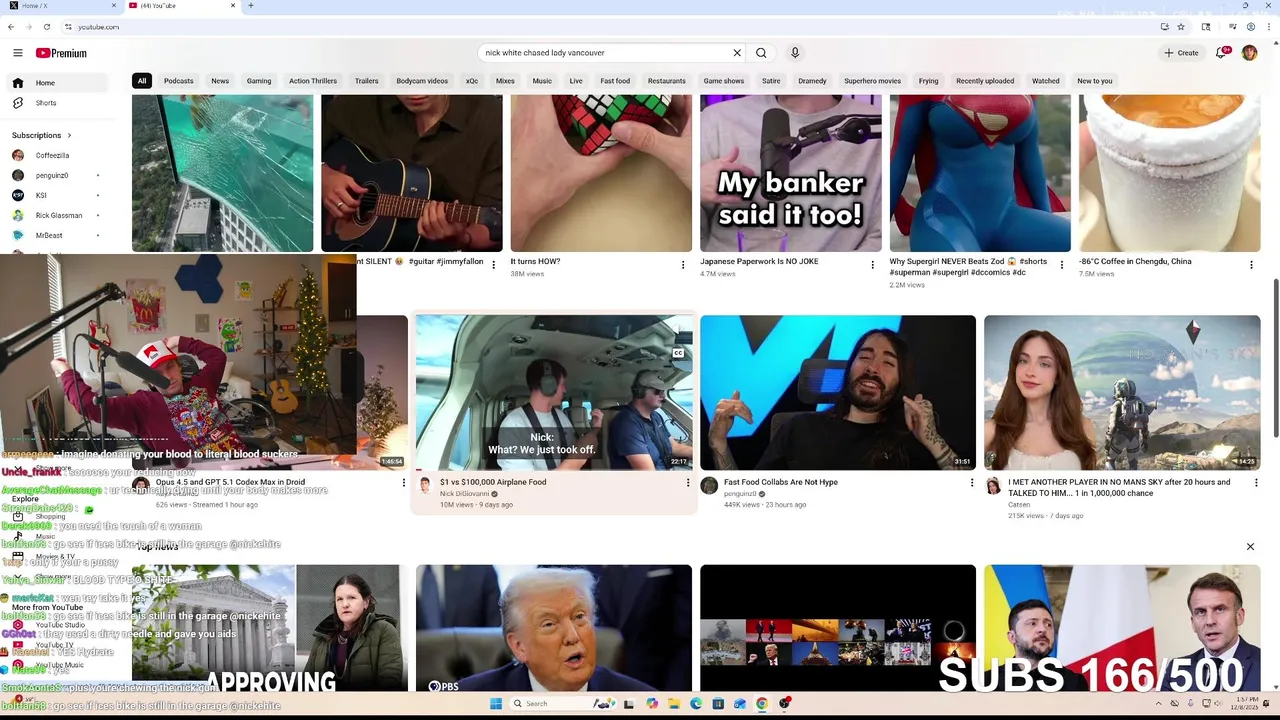The height and width of the screenshot is (720, 1280).
Task: Open File Explorer from taskbar
Action: click(674, 704)
